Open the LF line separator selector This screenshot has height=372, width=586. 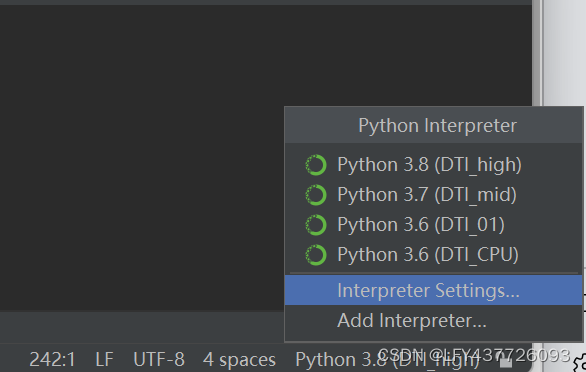pyautogui.click(x=104, y=360)
